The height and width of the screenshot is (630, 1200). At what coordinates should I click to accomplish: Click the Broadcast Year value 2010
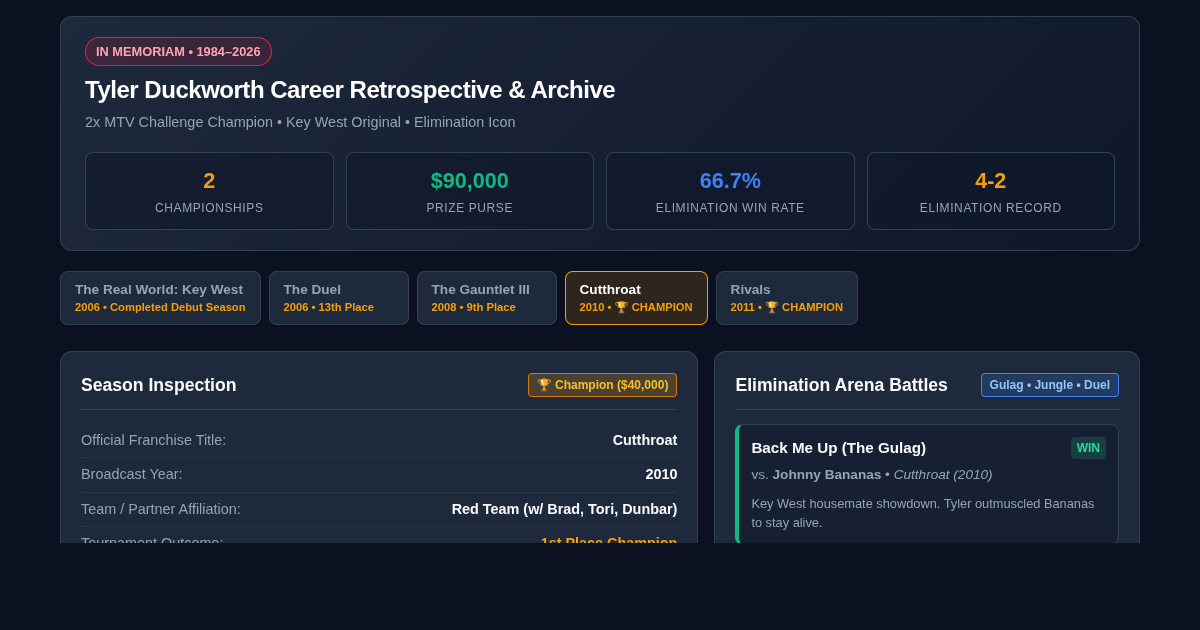coord(661,474)
